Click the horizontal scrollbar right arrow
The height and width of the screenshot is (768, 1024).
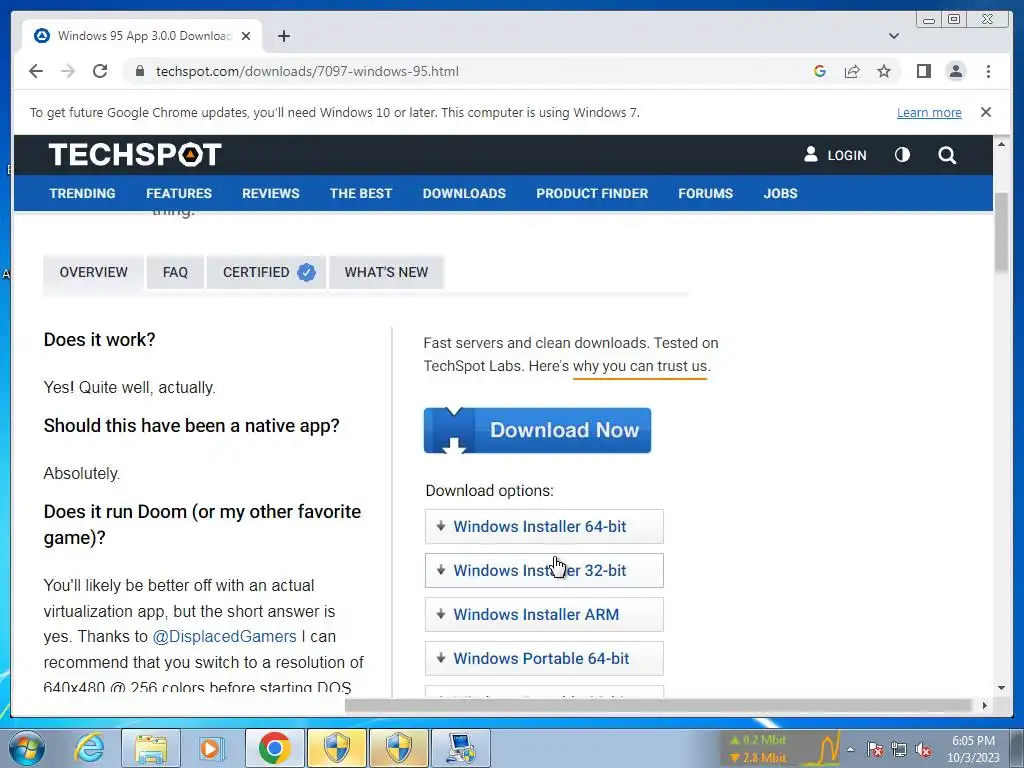tap(985, 705)
